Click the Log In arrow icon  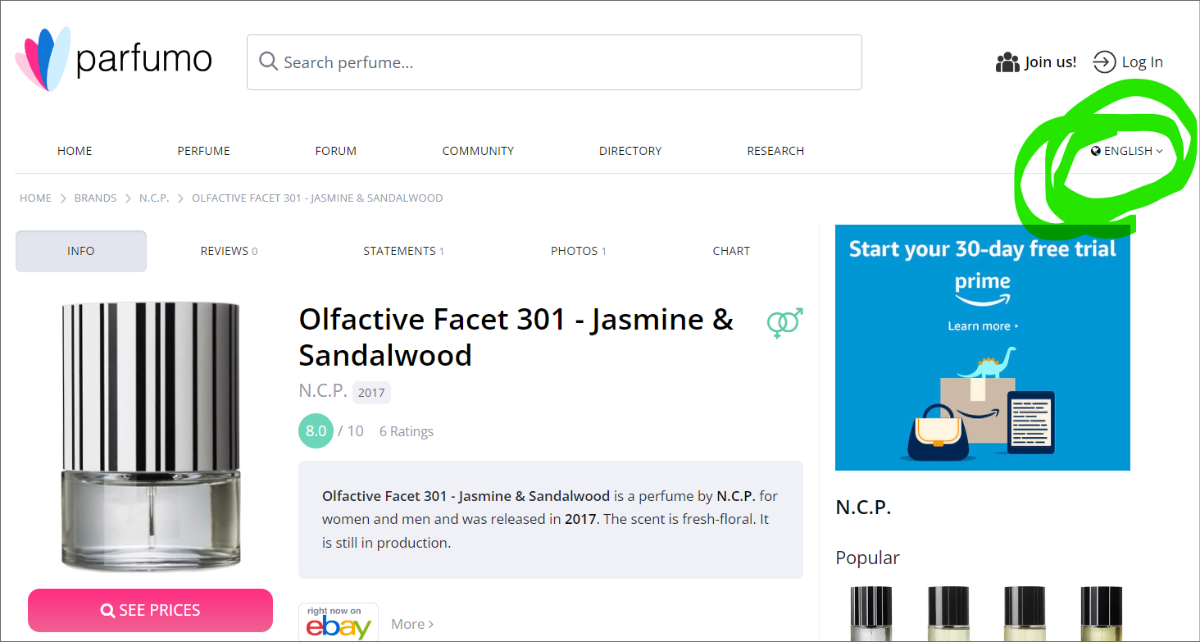1103,62
